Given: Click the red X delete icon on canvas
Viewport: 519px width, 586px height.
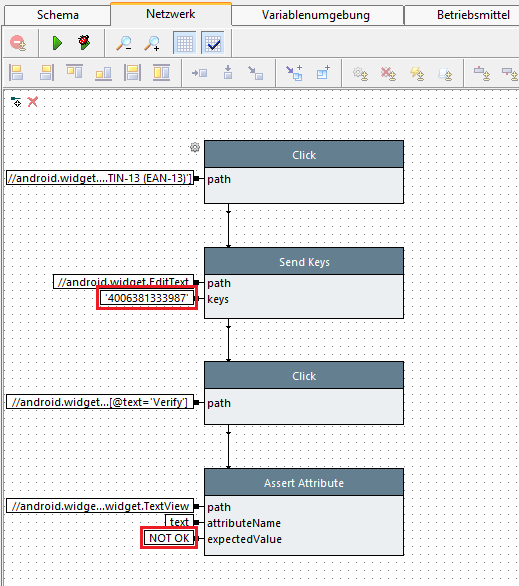Looking at the screenshot, I should 33,101.
